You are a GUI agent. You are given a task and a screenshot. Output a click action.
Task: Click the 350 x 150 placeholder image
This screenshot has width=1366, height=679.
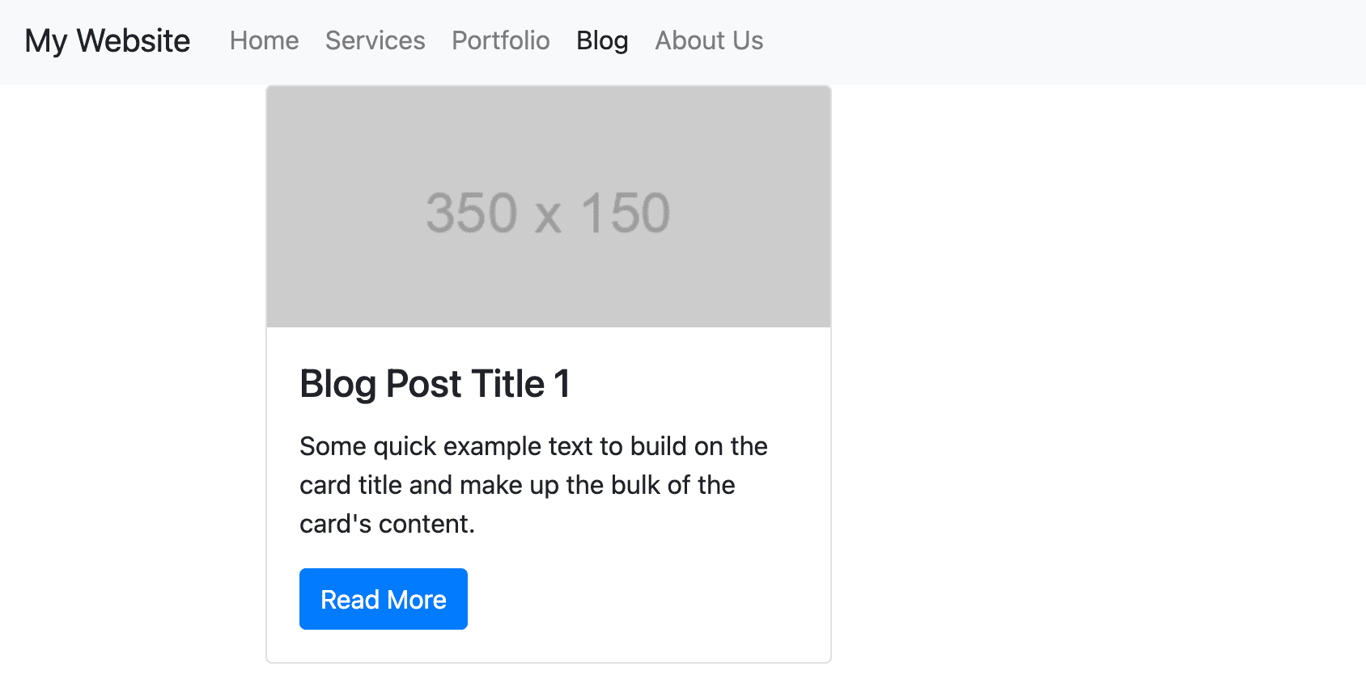[x=548, y=206]
